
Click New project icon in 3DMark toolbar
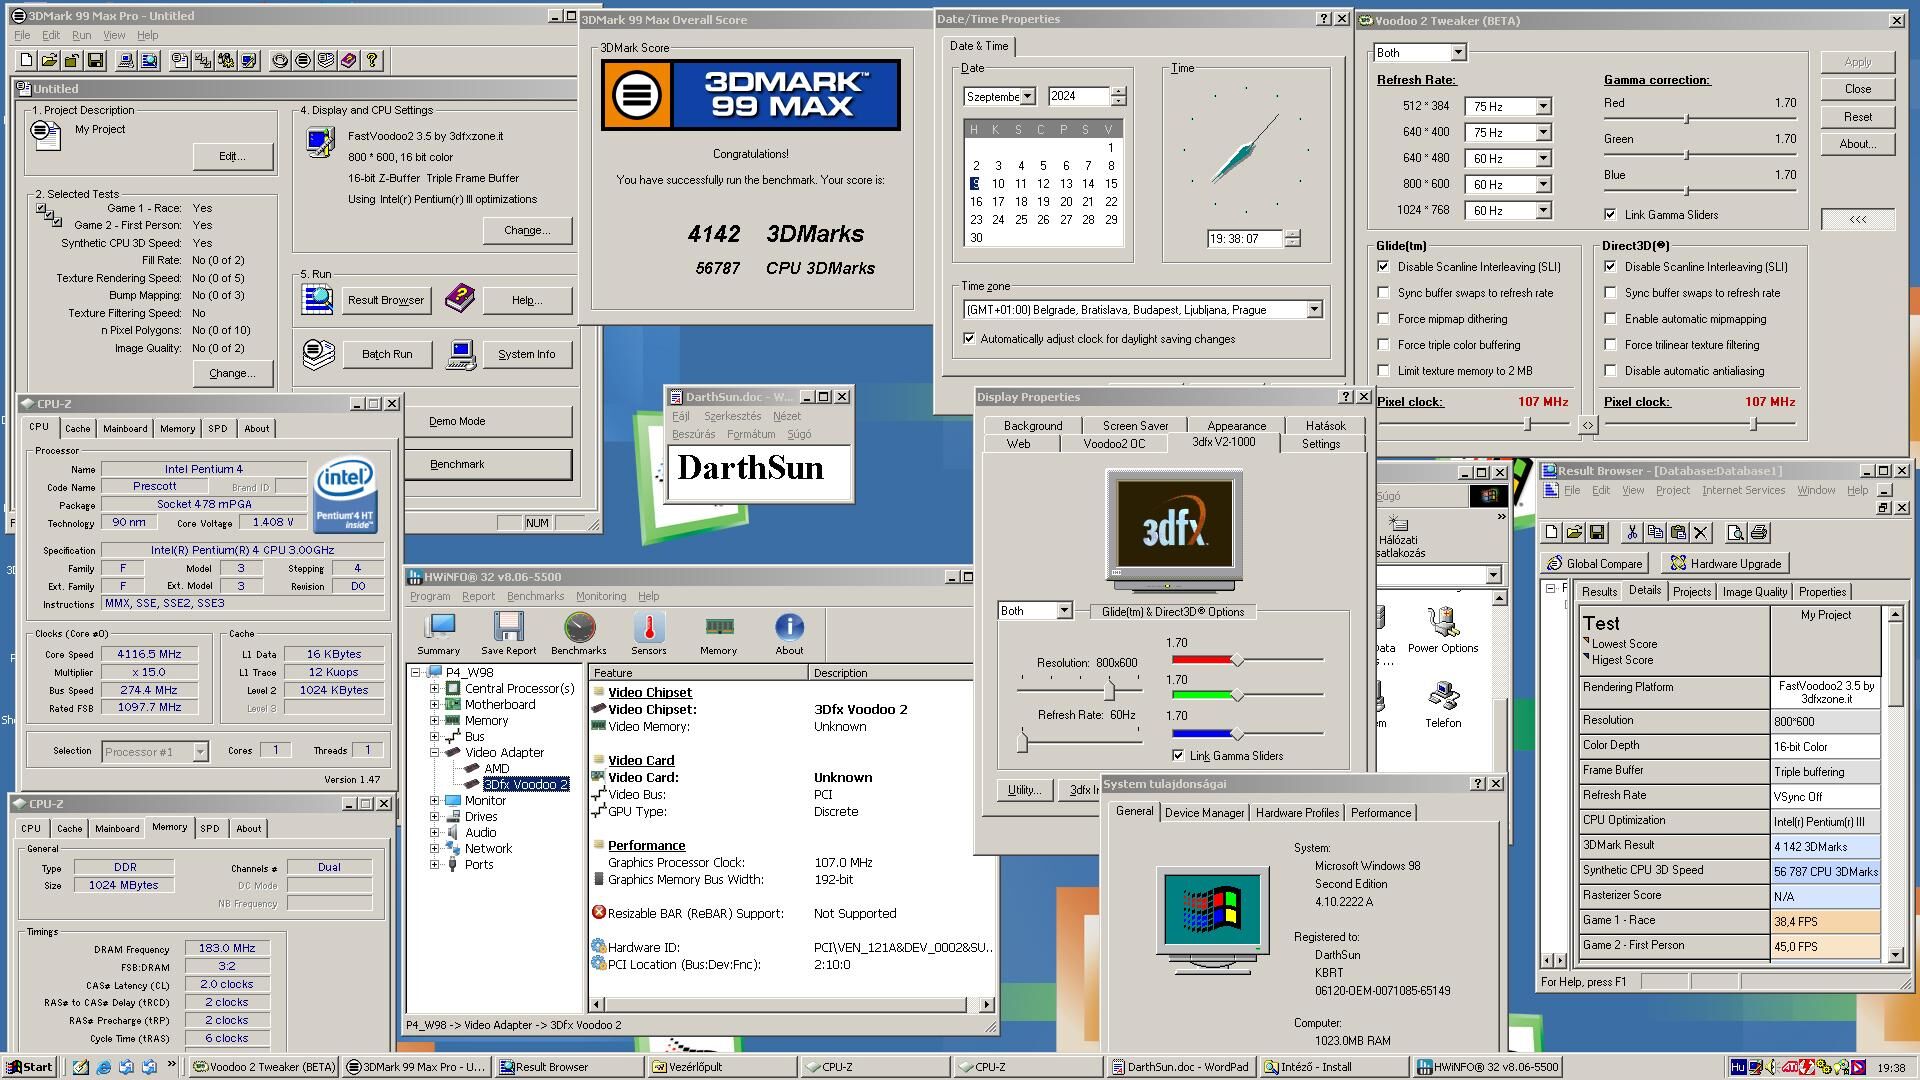(x=26, y=61)
